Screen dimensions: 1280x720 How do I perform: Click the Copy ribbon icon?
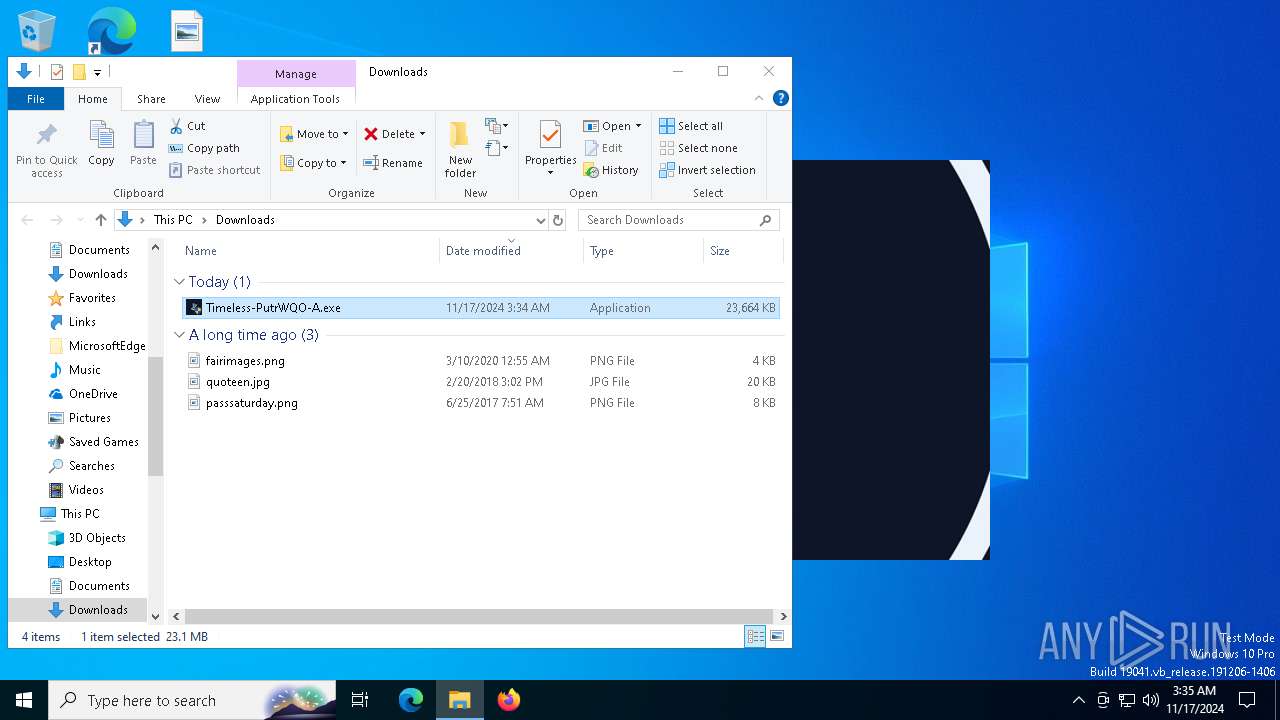(x=101, y=143)
